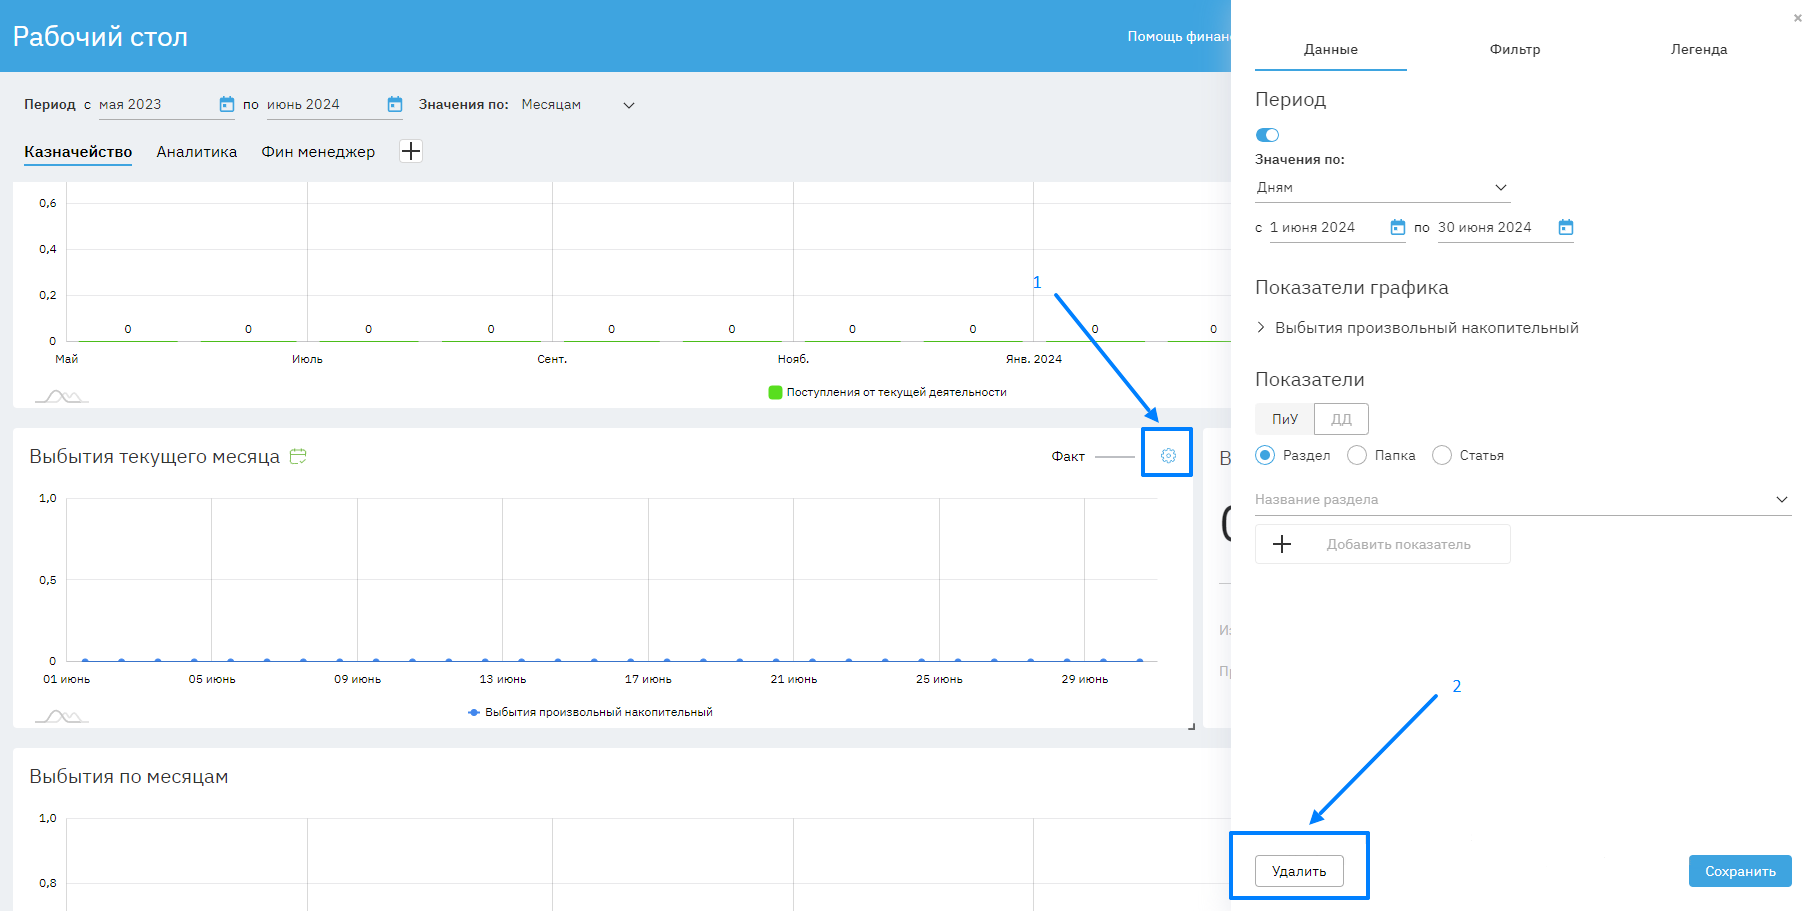Open calendar for 1 июня 2024 date field

click(x=1397, y=228)
